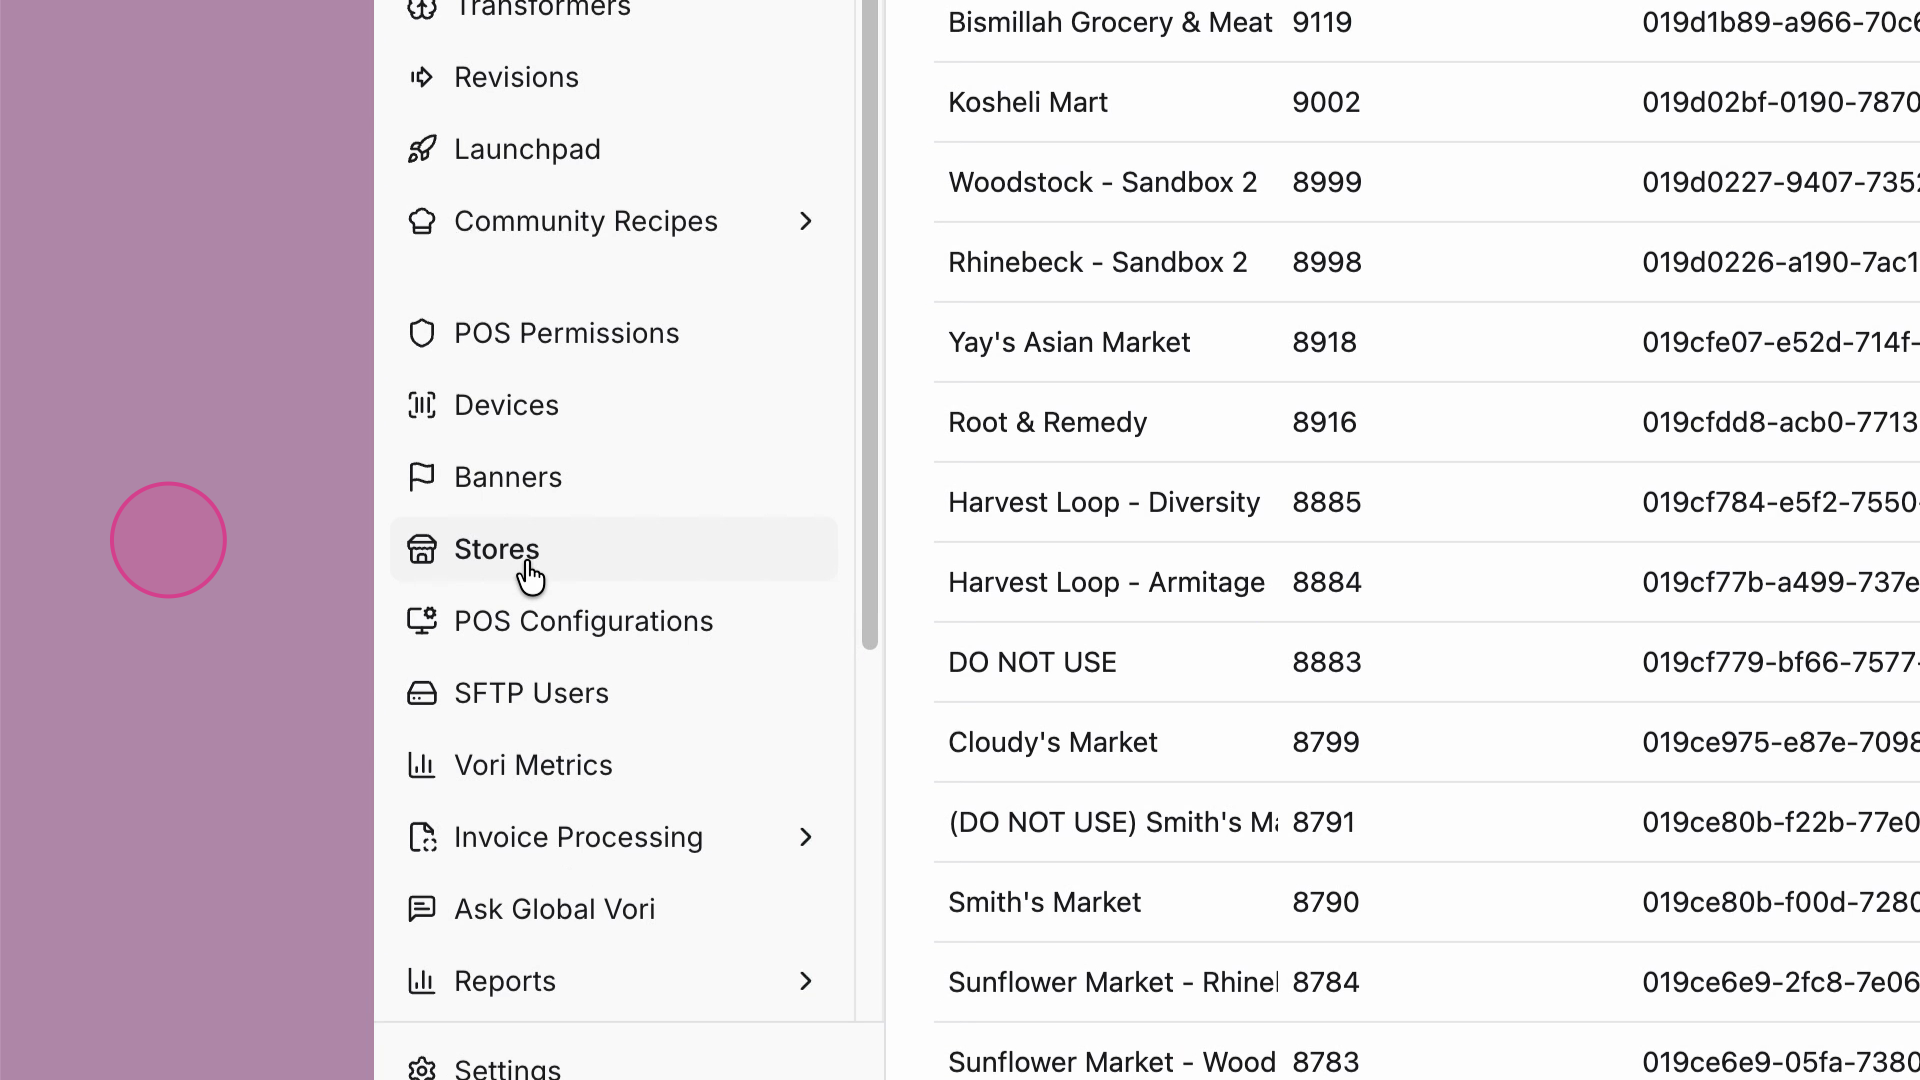Click the Stores storefront icon

pos(421,549)
